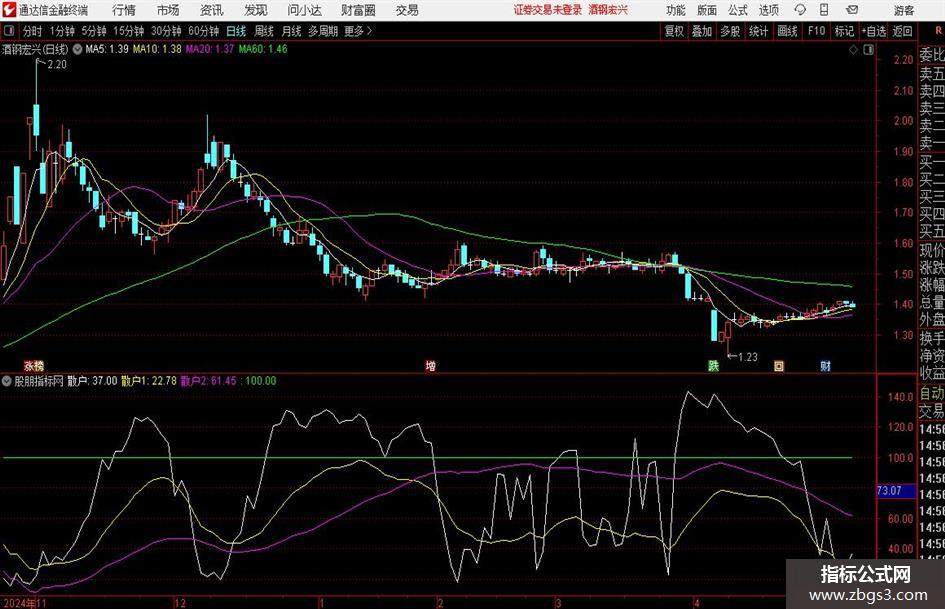Open the 版面 menu
The height and width of the screenshot is (609, 945).
coord(706,10)
